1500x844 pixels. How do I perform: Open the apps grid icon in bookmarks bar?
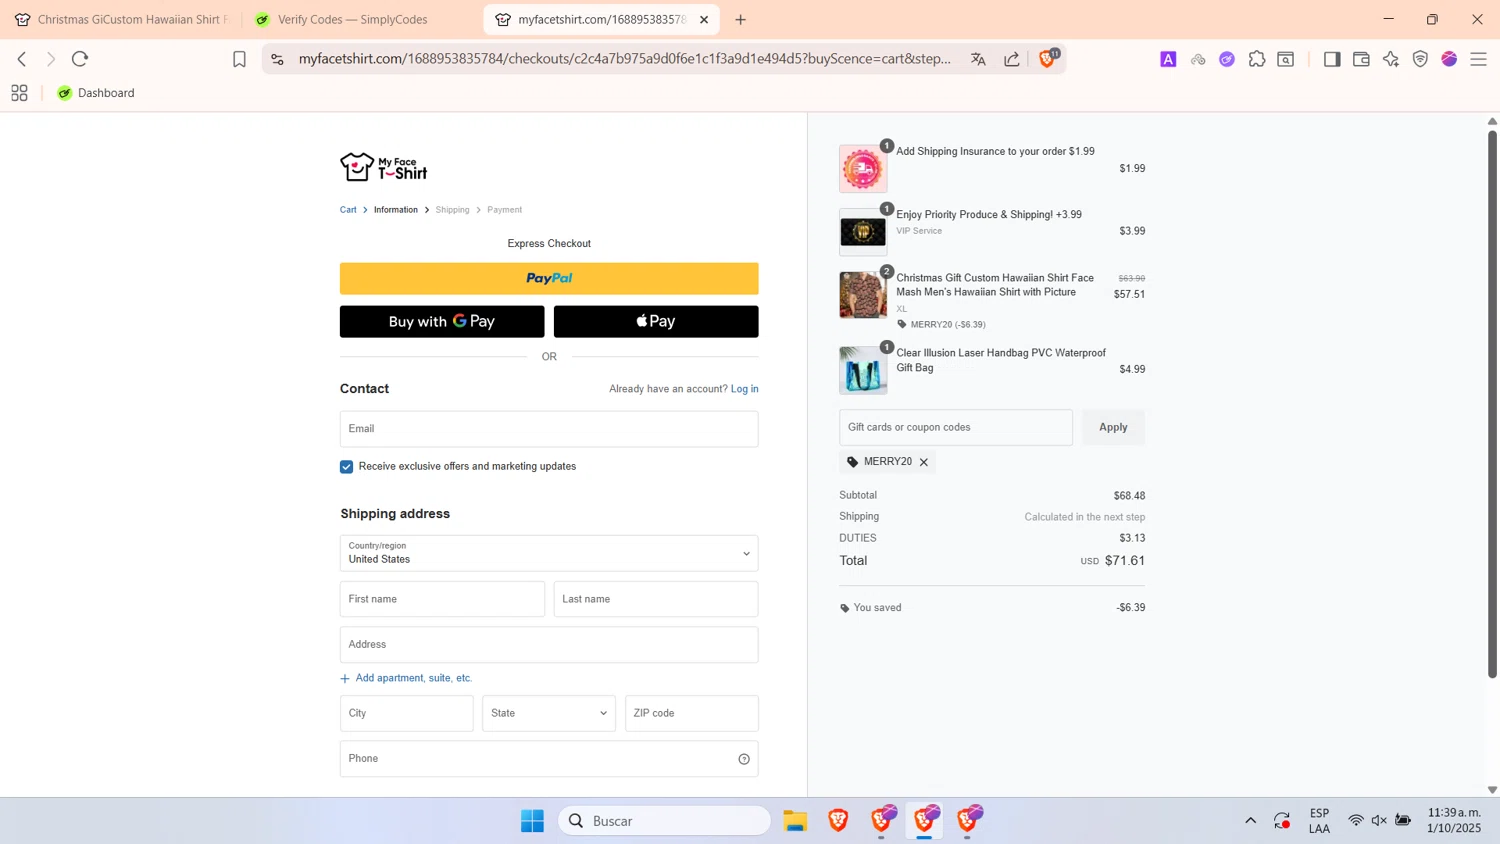coord(19,93)
